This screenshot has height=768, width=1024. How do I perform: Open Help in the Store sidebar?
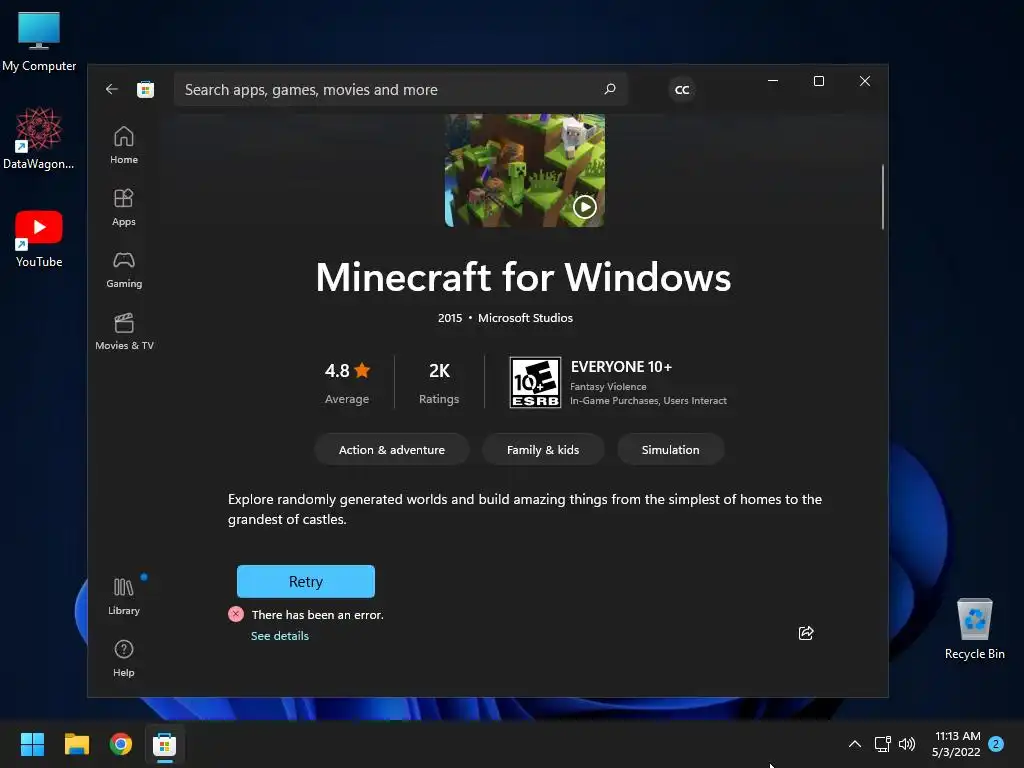[x=123, y=658]
